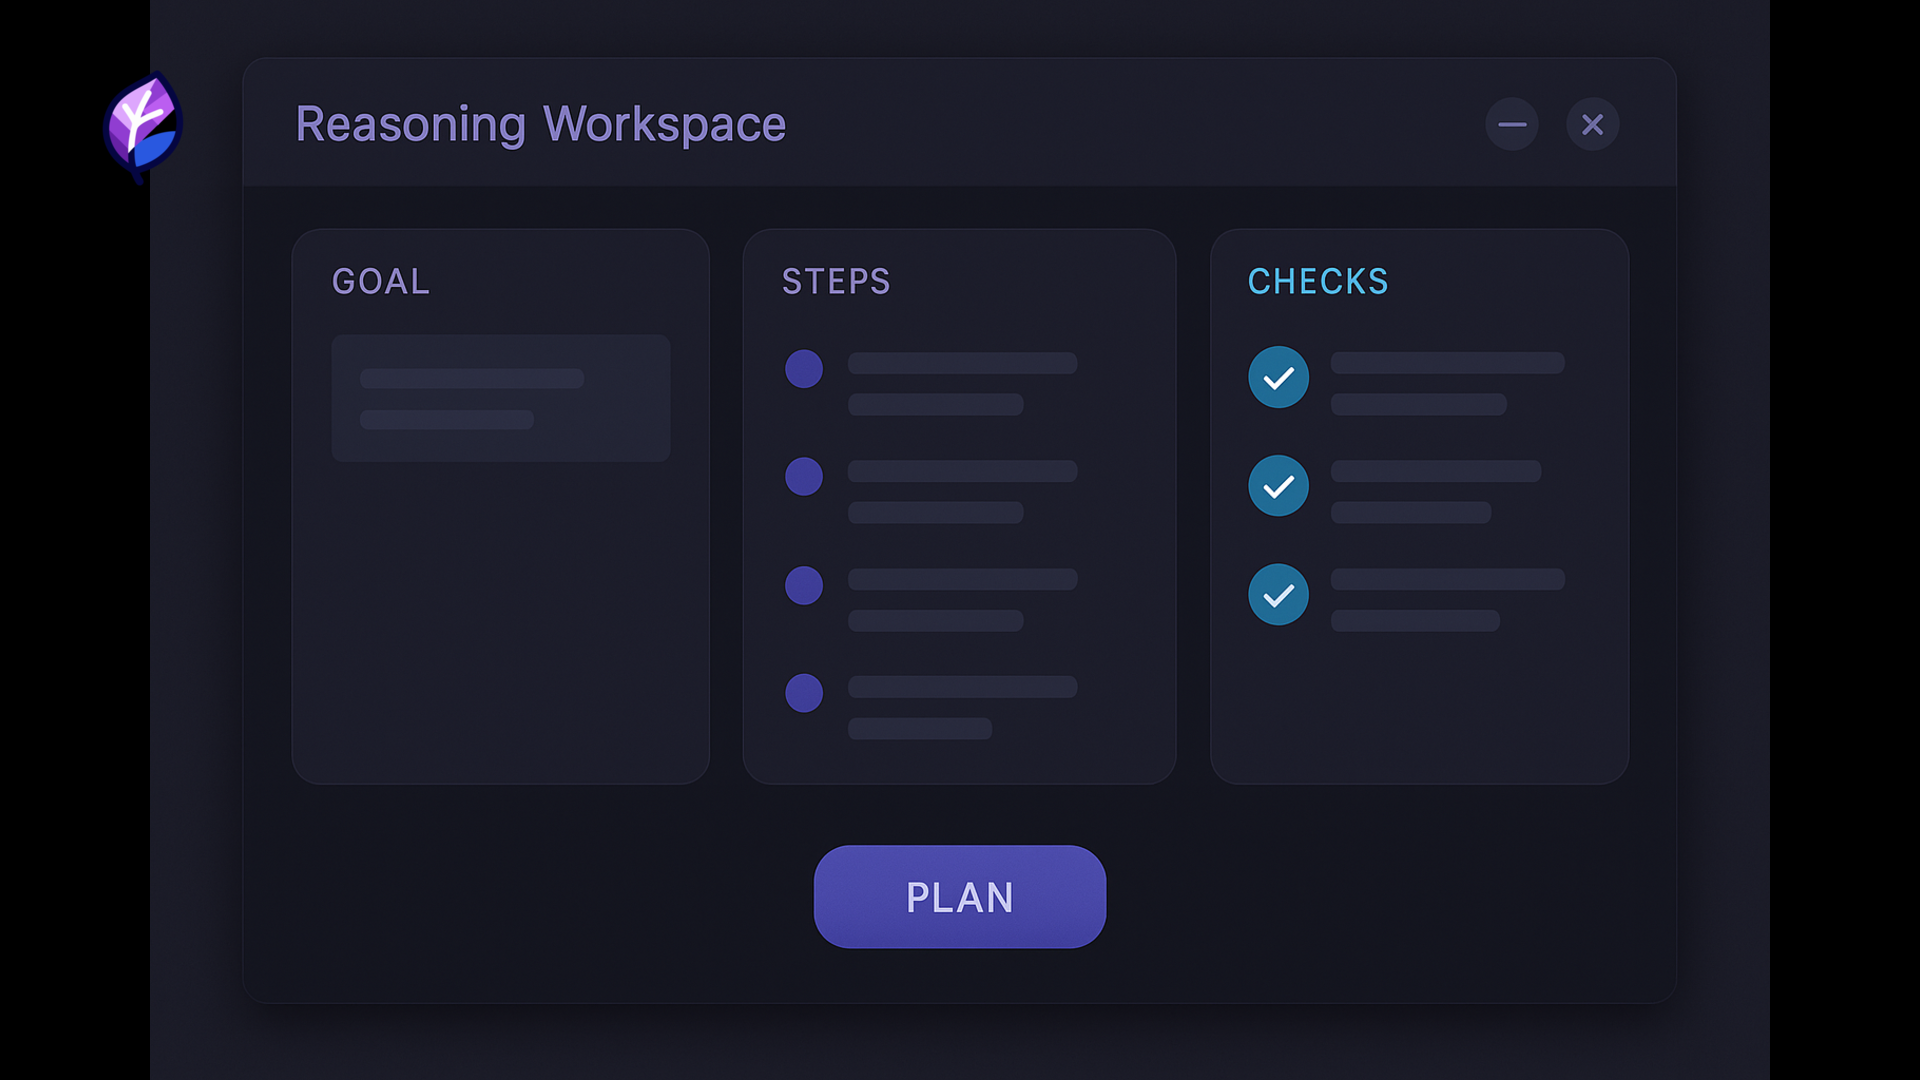Toggle the first checkmark in CHECKS
The width and height of the screenshot is (1920, 1080).
[x=1278, y=377]
